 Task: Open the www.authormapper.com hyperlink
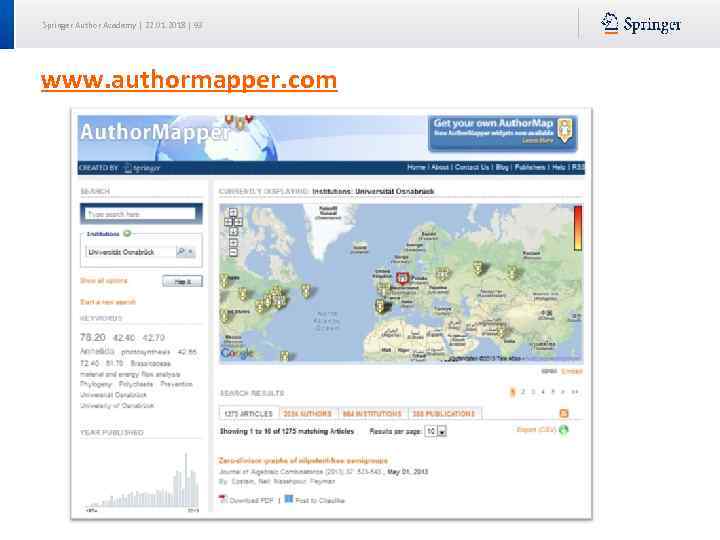(x=189, y=80)
